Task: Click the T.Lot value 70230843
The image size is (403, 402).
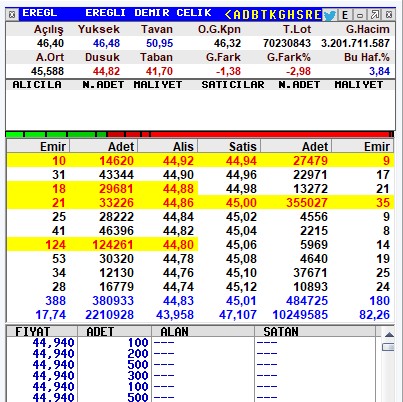Action: [x=287, y=43]
